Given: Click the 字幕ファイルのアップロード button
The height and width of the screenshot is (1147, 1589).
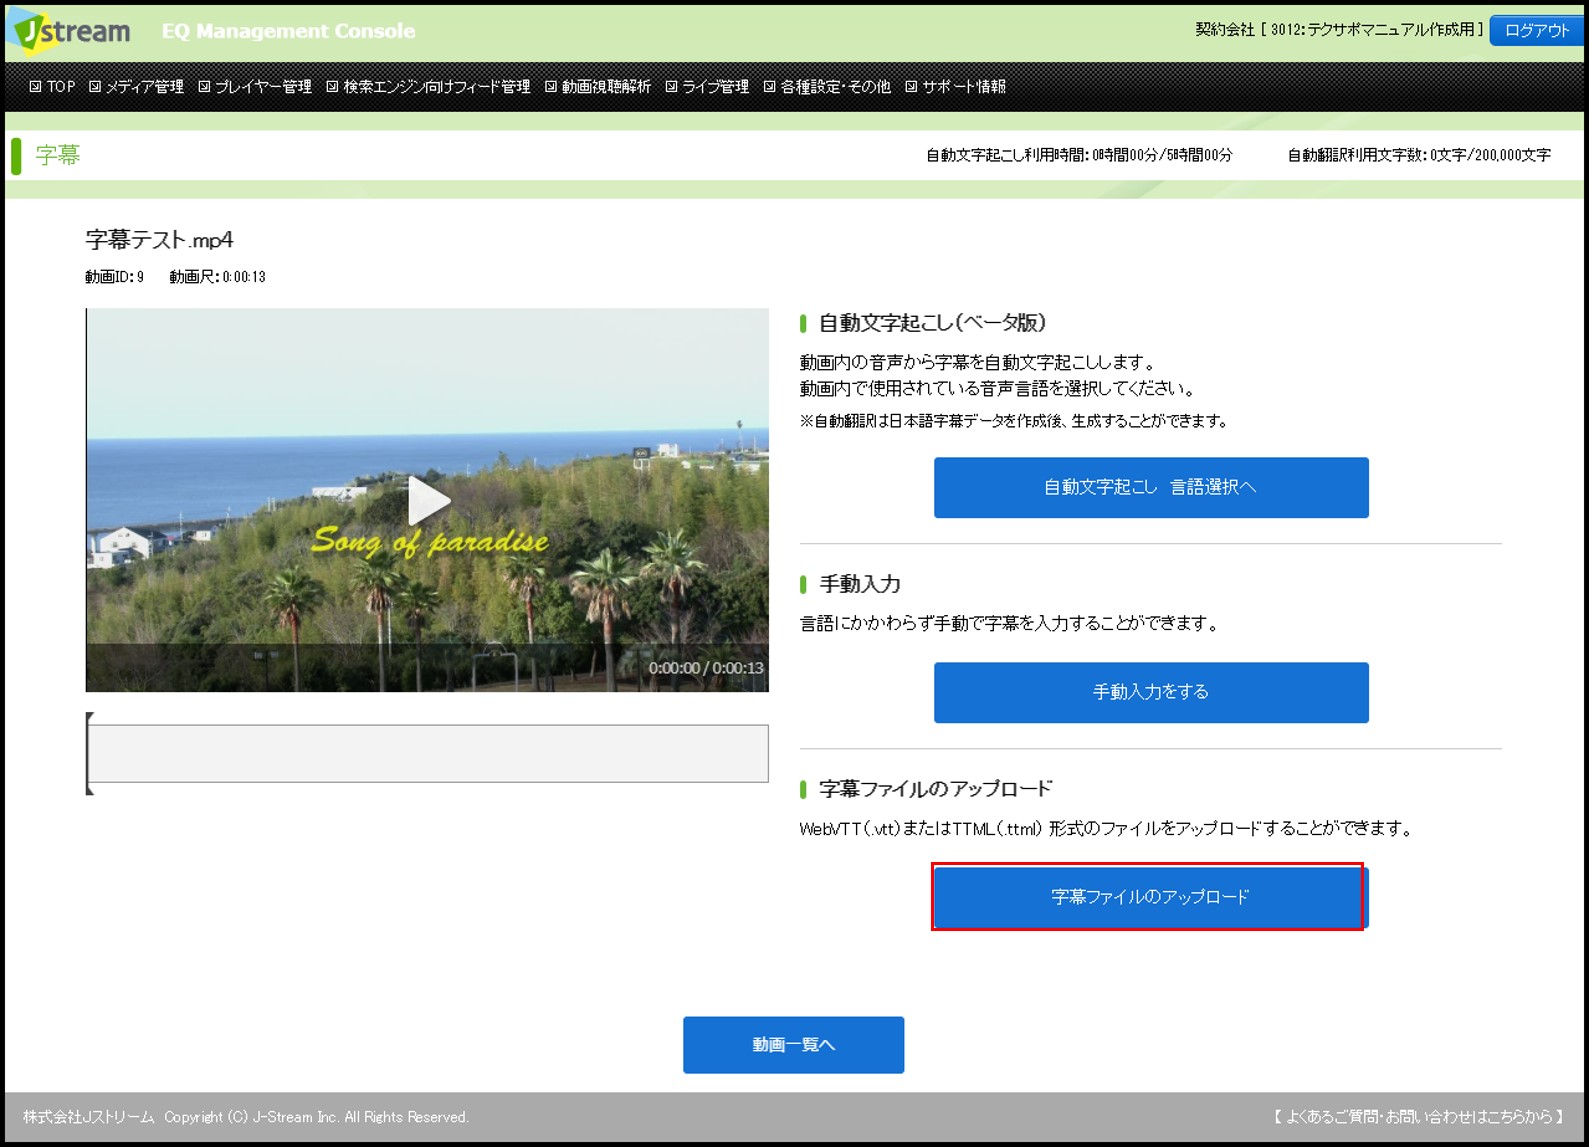Looking at the screenshot, I should point(1151,897).
